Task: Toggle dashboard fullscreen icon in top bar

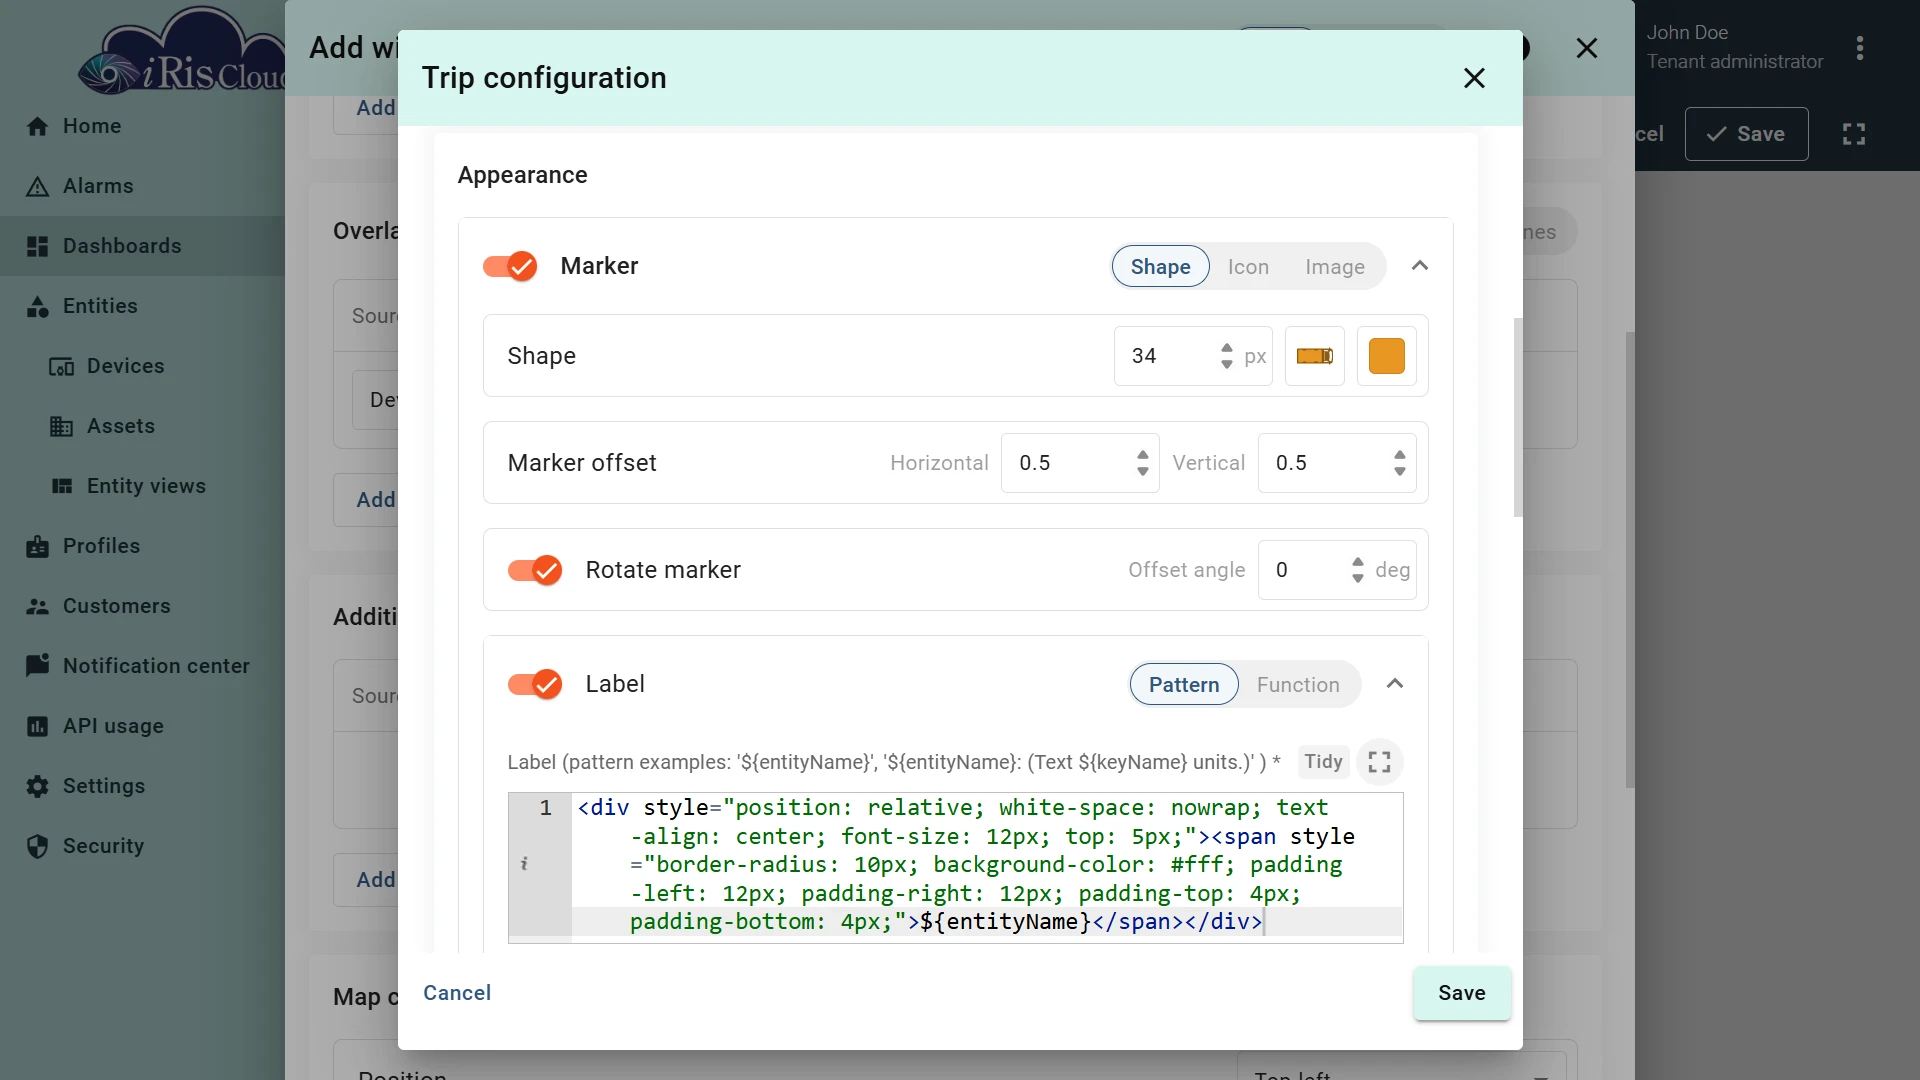Action: pyautogui.click(x=1853, y=134)
